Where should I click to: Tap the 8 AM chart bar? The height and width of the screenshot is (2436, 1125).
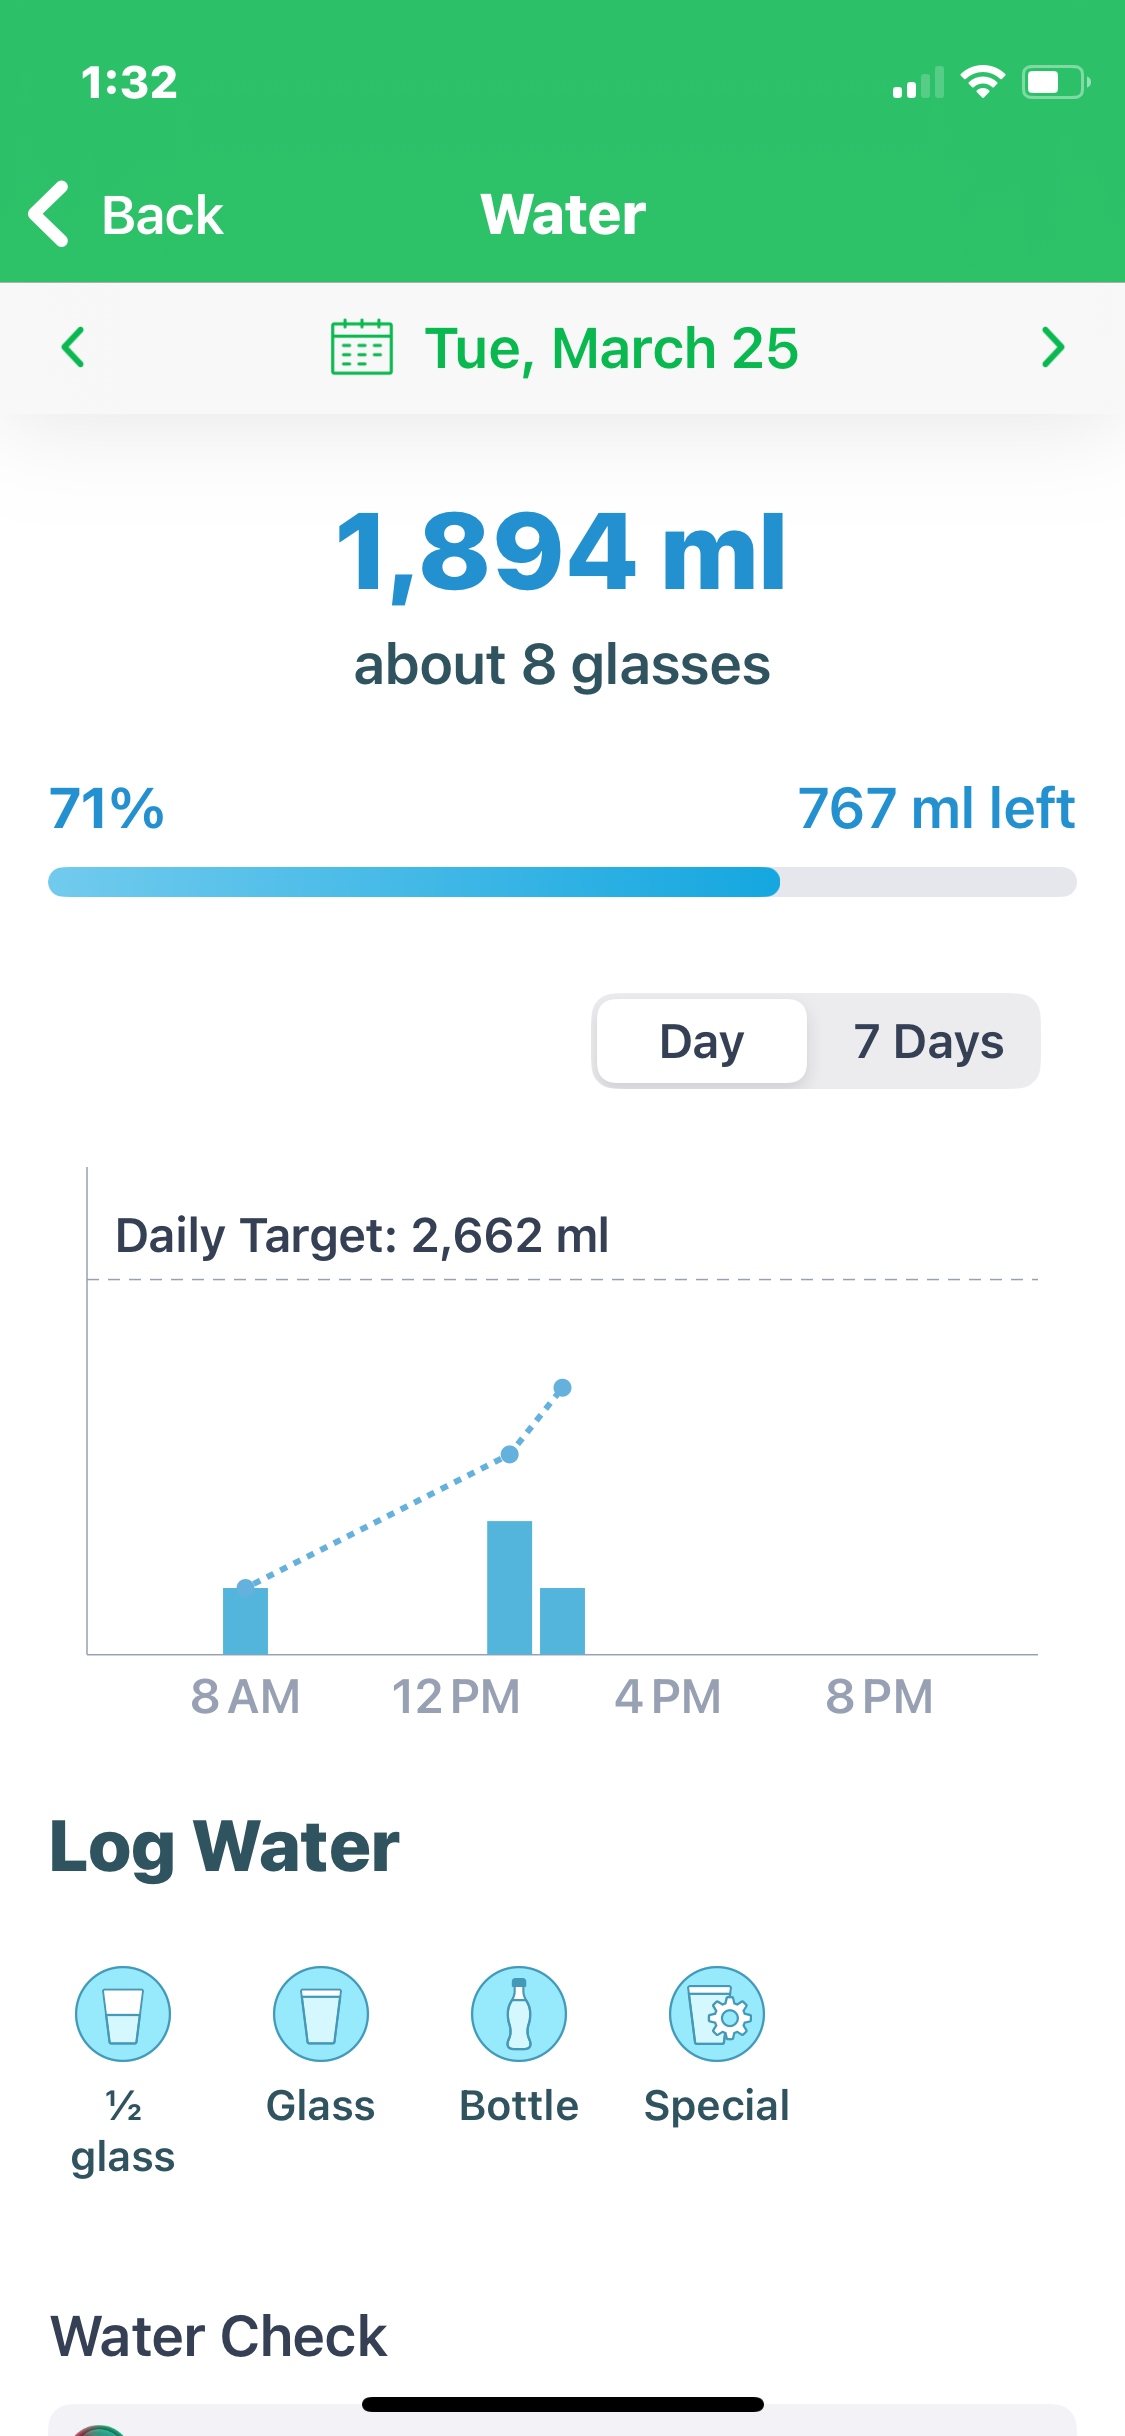[x=245, y=1620]
